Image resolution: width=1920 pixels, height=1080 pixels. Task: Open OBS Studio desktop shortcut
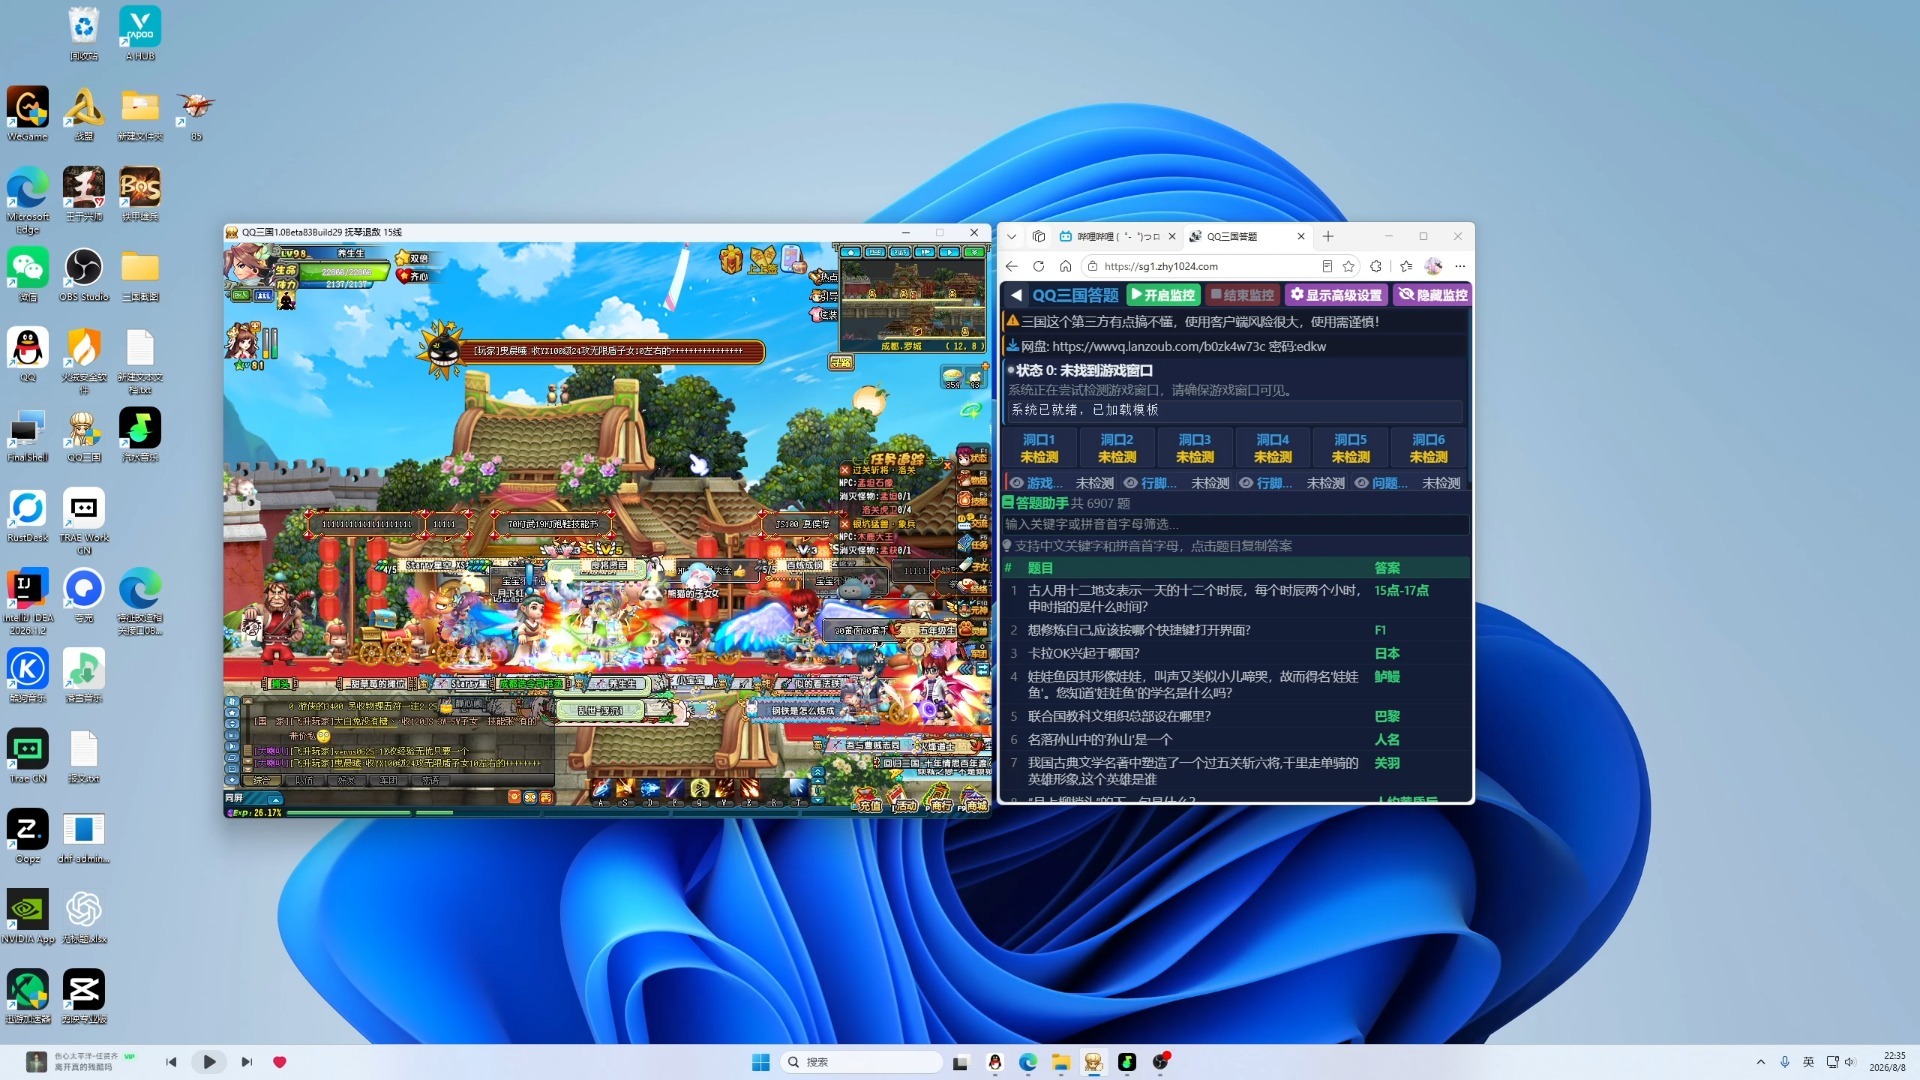(84, 274)
